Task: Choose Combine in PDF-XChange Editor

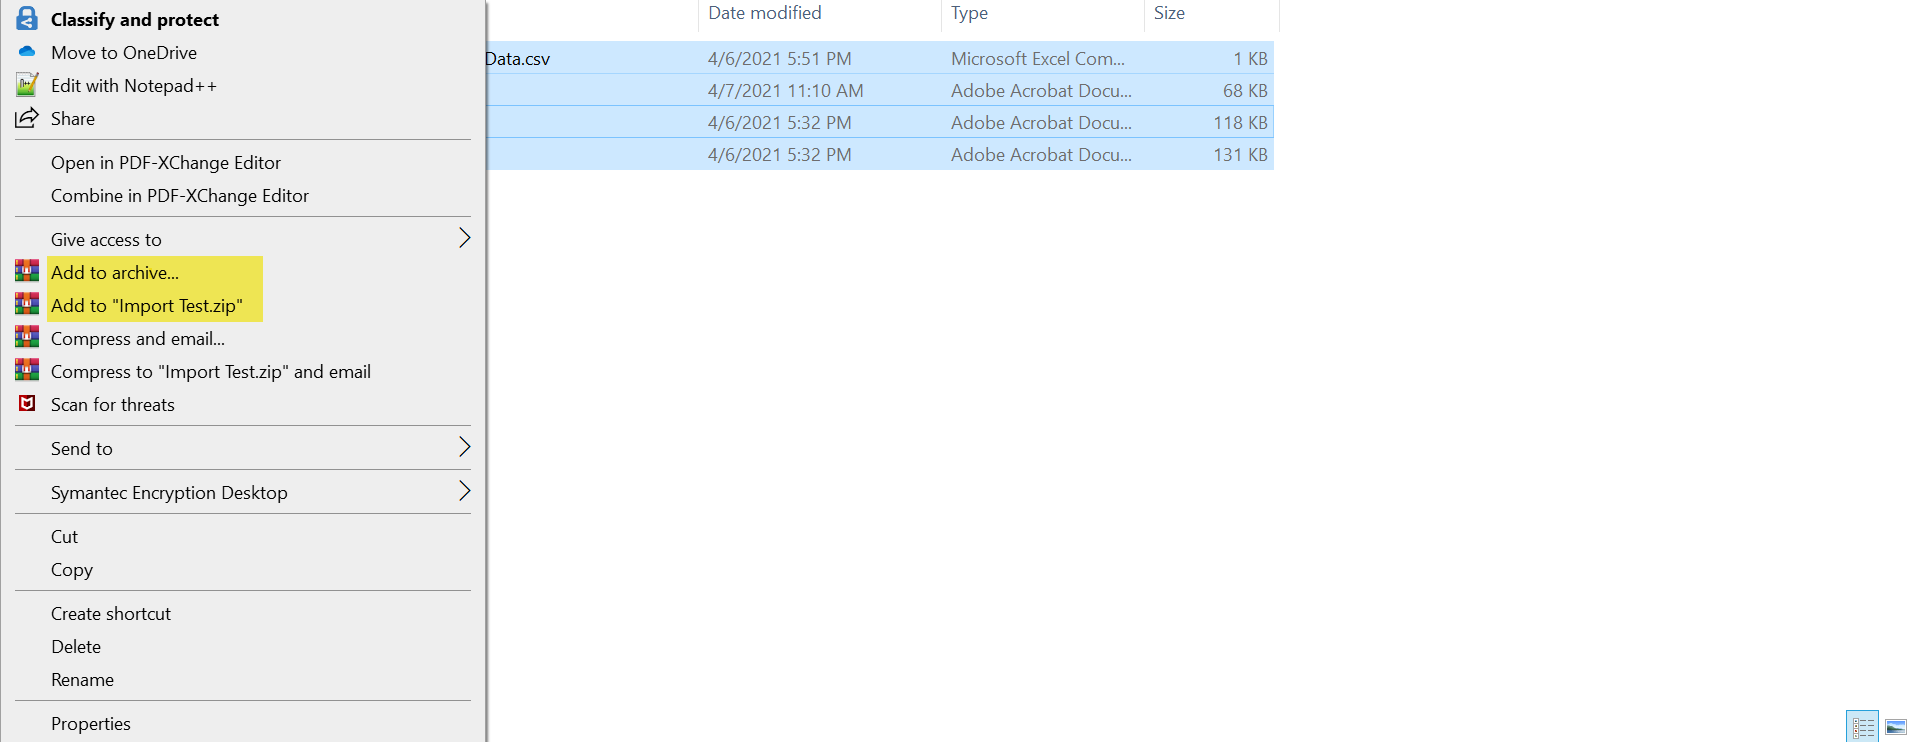Action: point(180,195)
